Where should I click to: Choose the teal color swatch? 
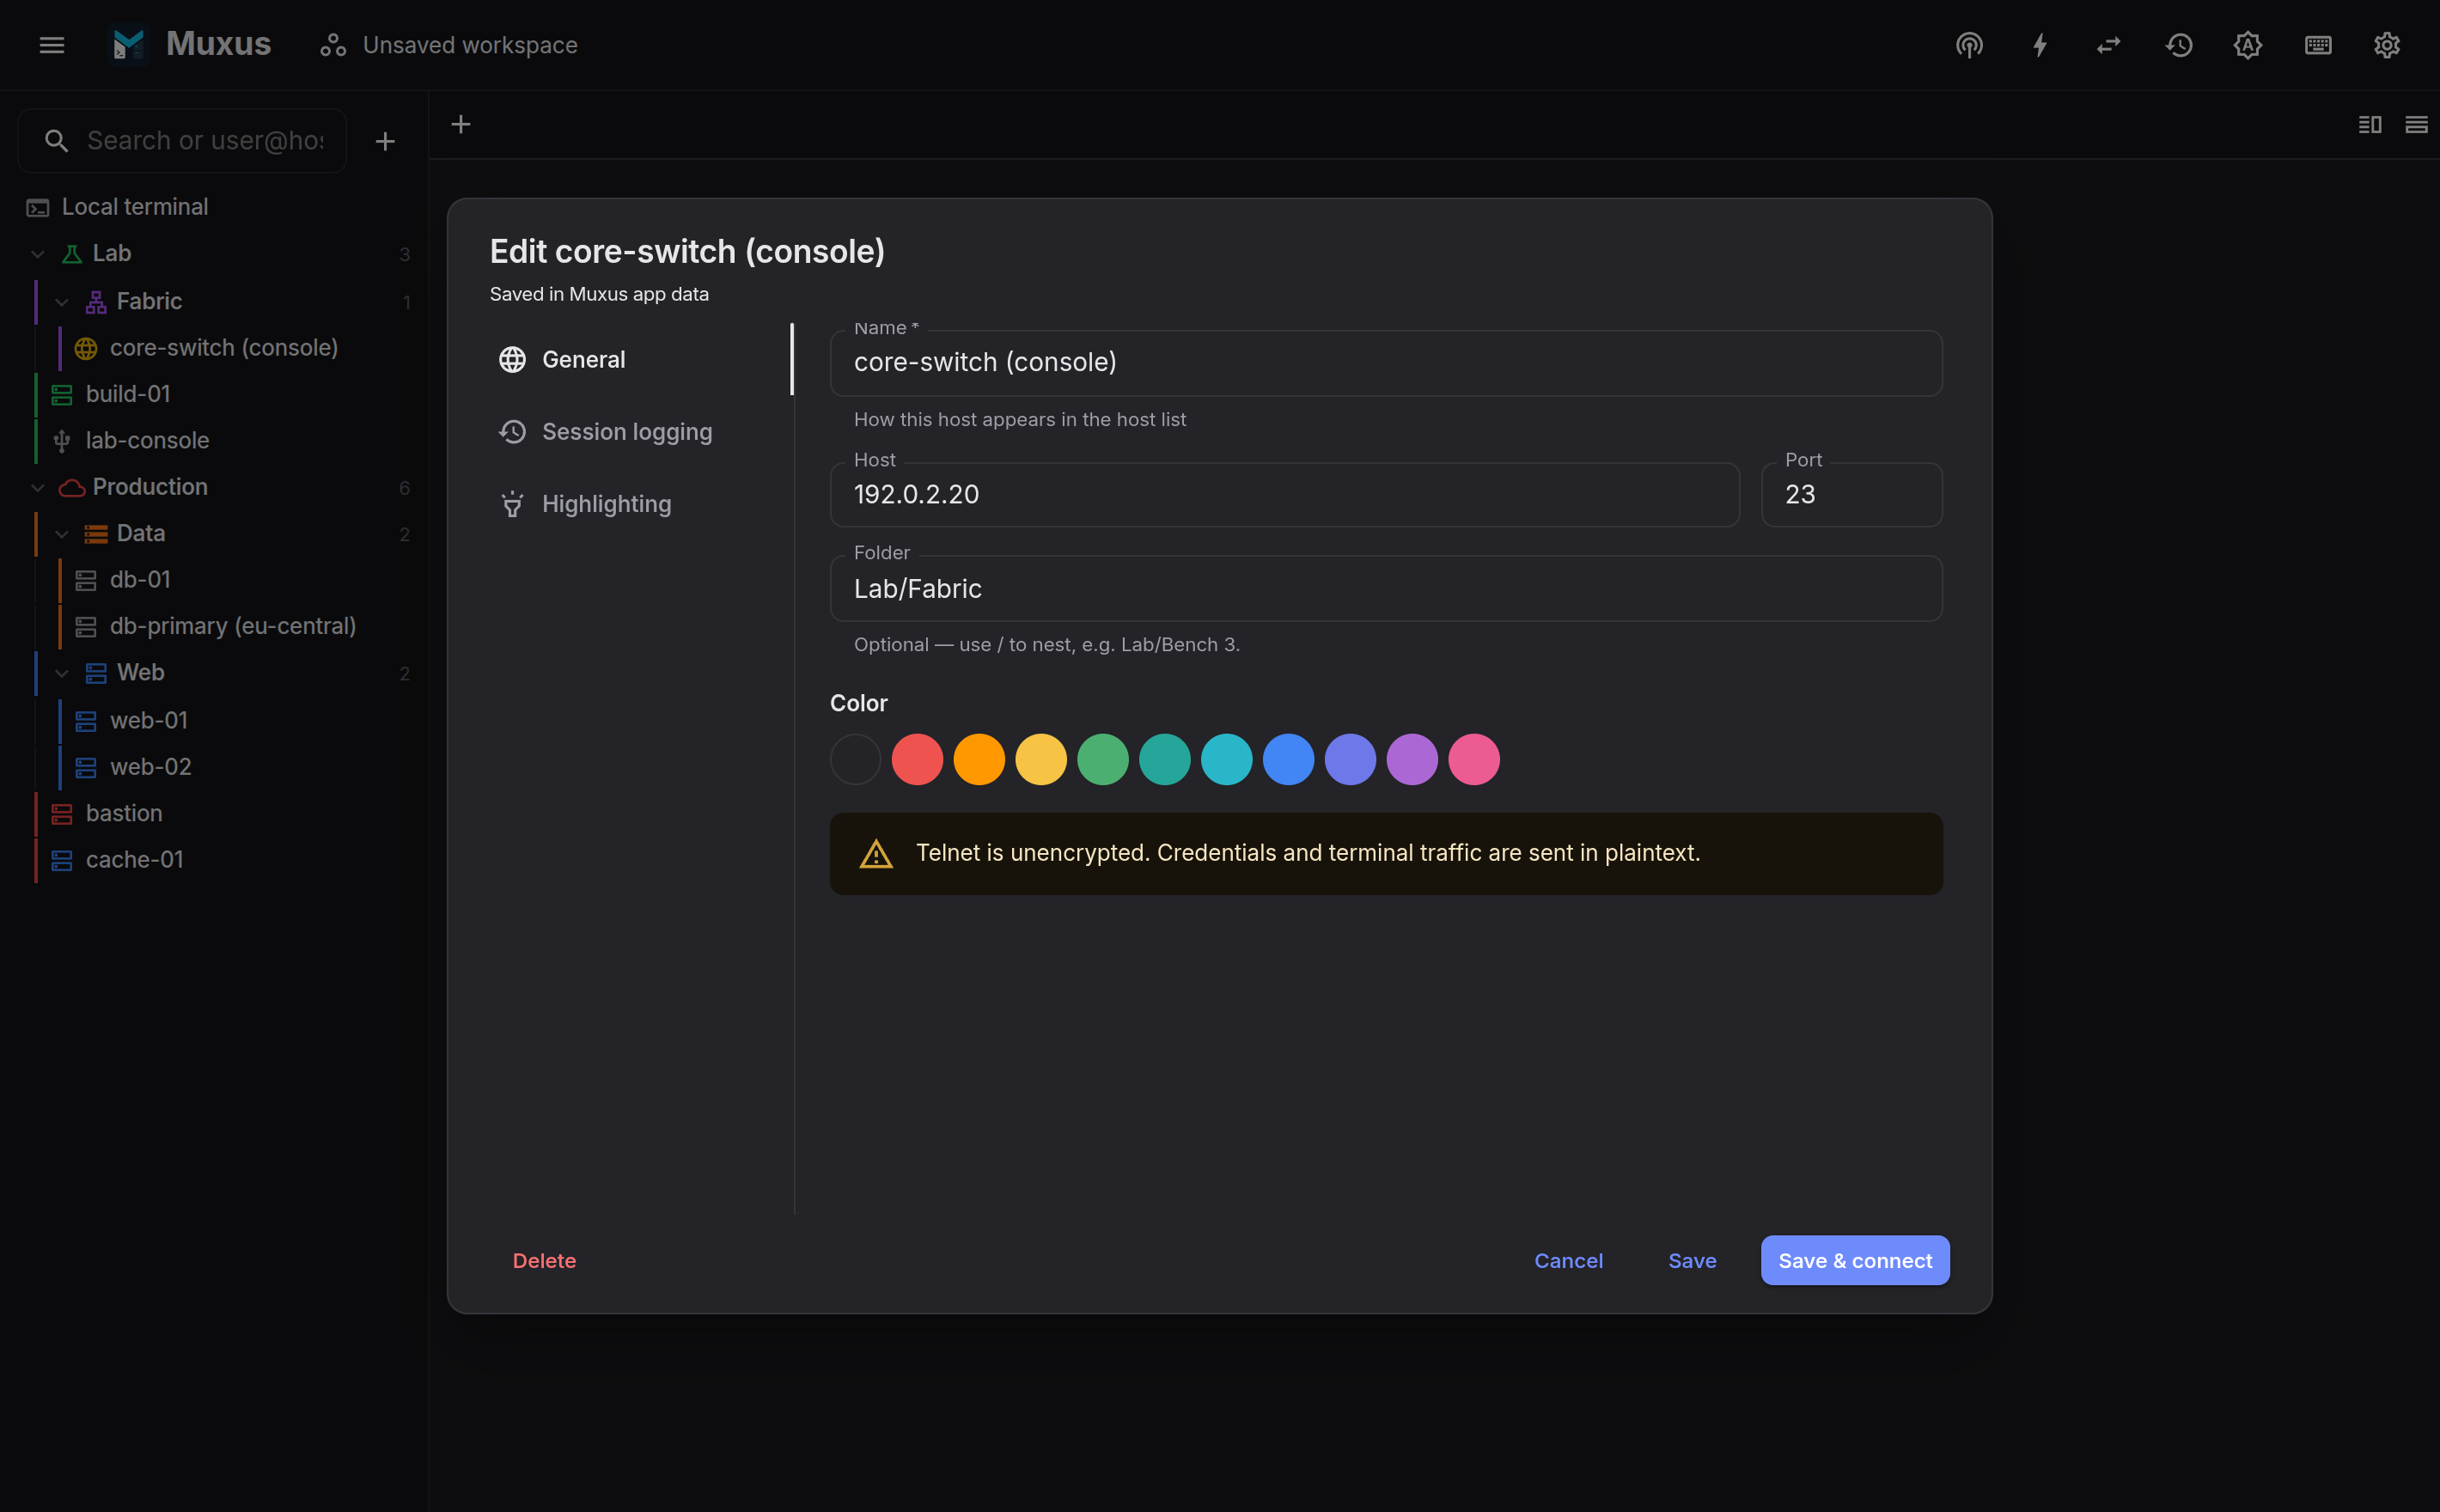coord(1165,760)
